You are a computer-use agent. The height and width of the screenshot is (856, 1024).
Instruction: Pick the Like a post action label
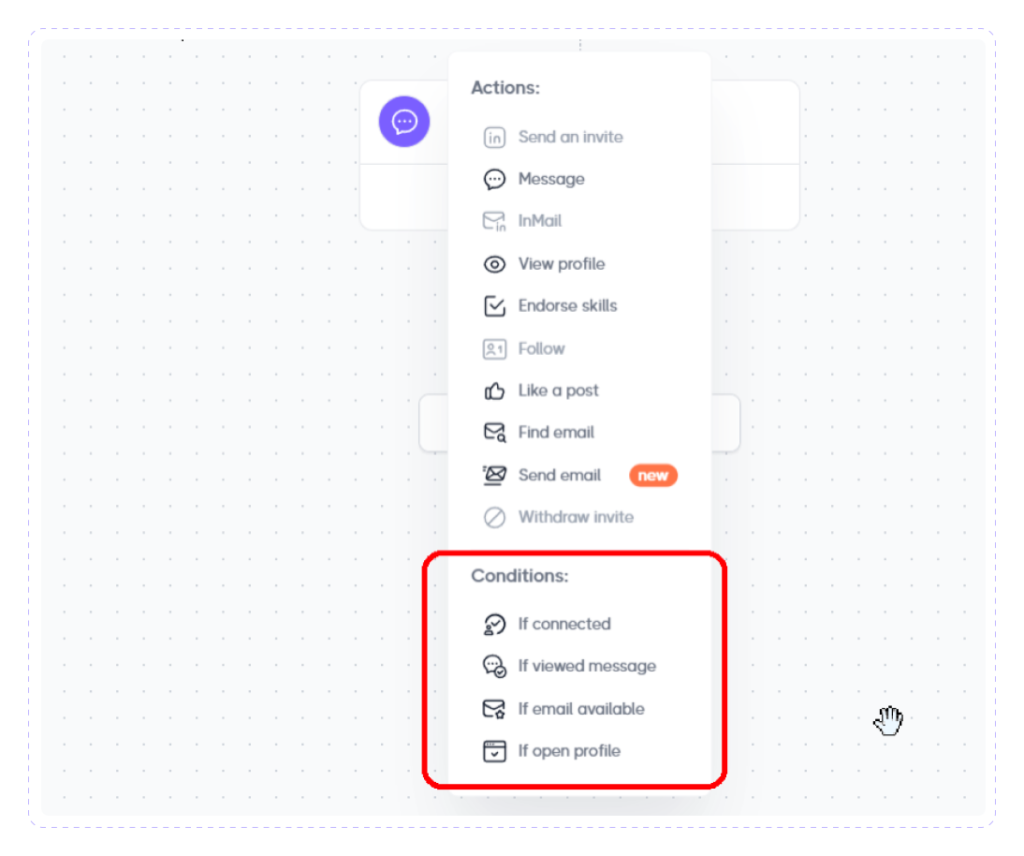pos(558,391)
